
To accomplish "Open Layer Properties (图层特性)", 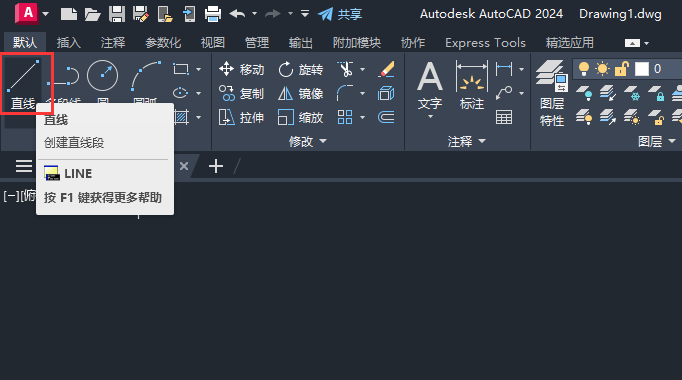I will (x=552, y=93).
